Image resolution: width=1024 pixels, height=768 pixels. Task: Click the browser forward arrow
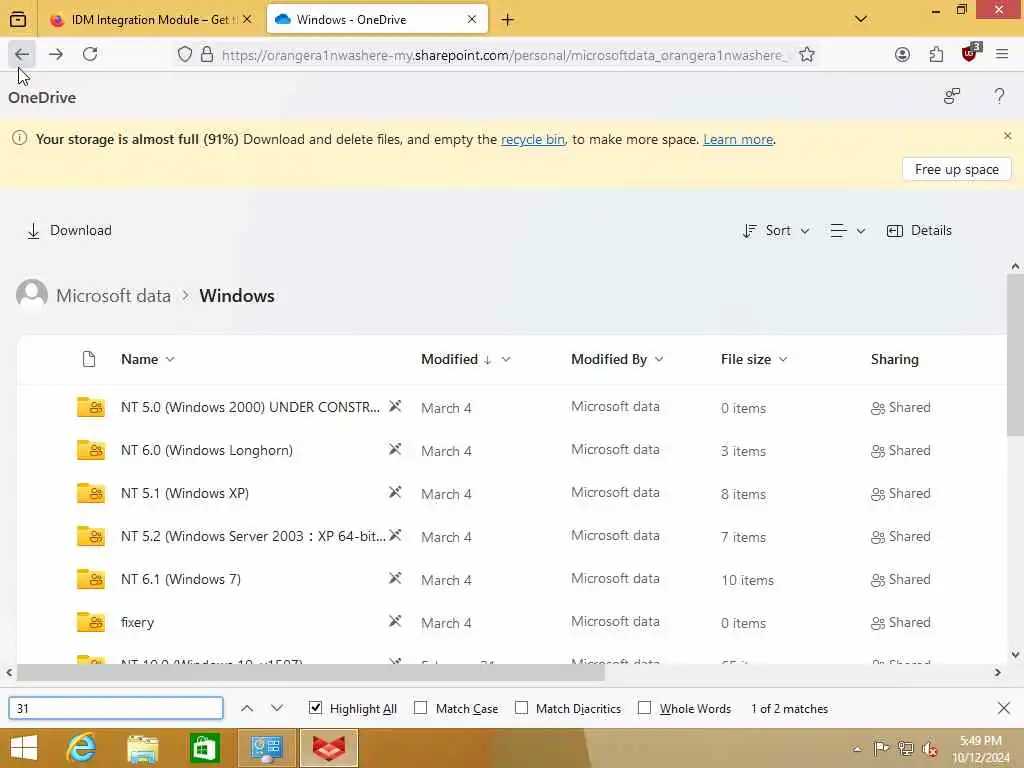(56, 55)
